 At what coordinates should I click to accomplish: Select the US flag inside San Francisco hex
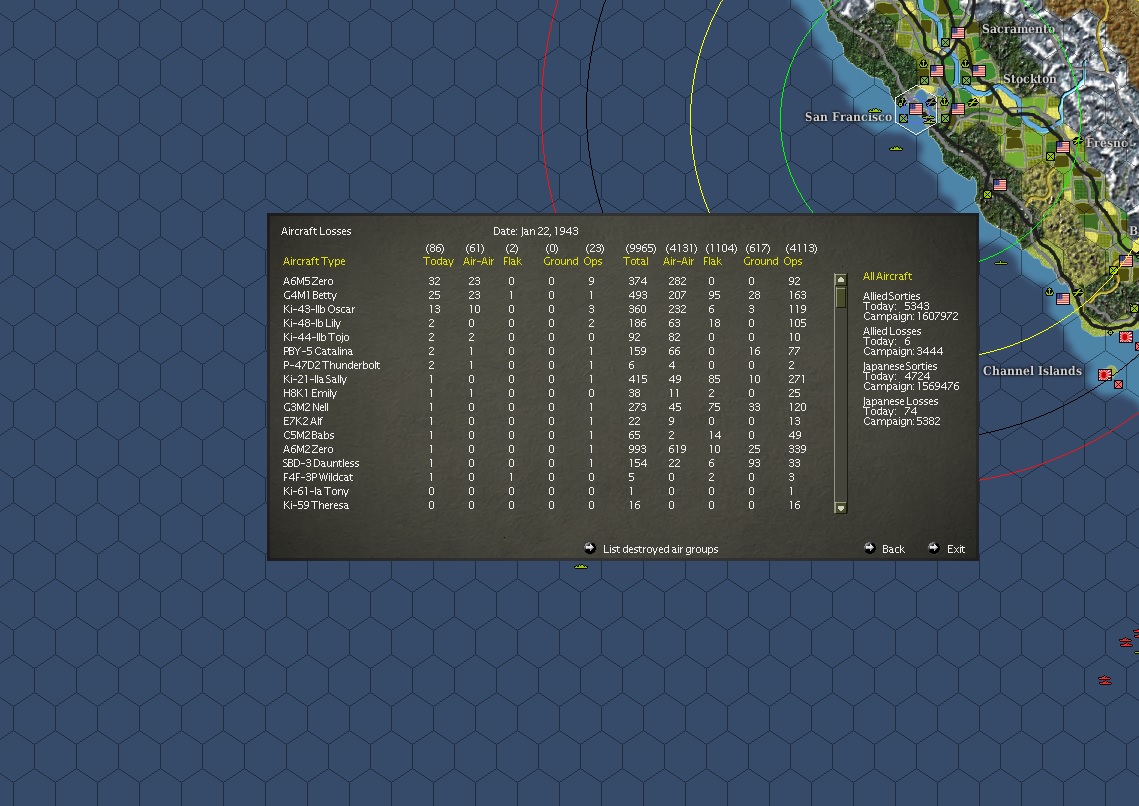(x=916, y=109)
